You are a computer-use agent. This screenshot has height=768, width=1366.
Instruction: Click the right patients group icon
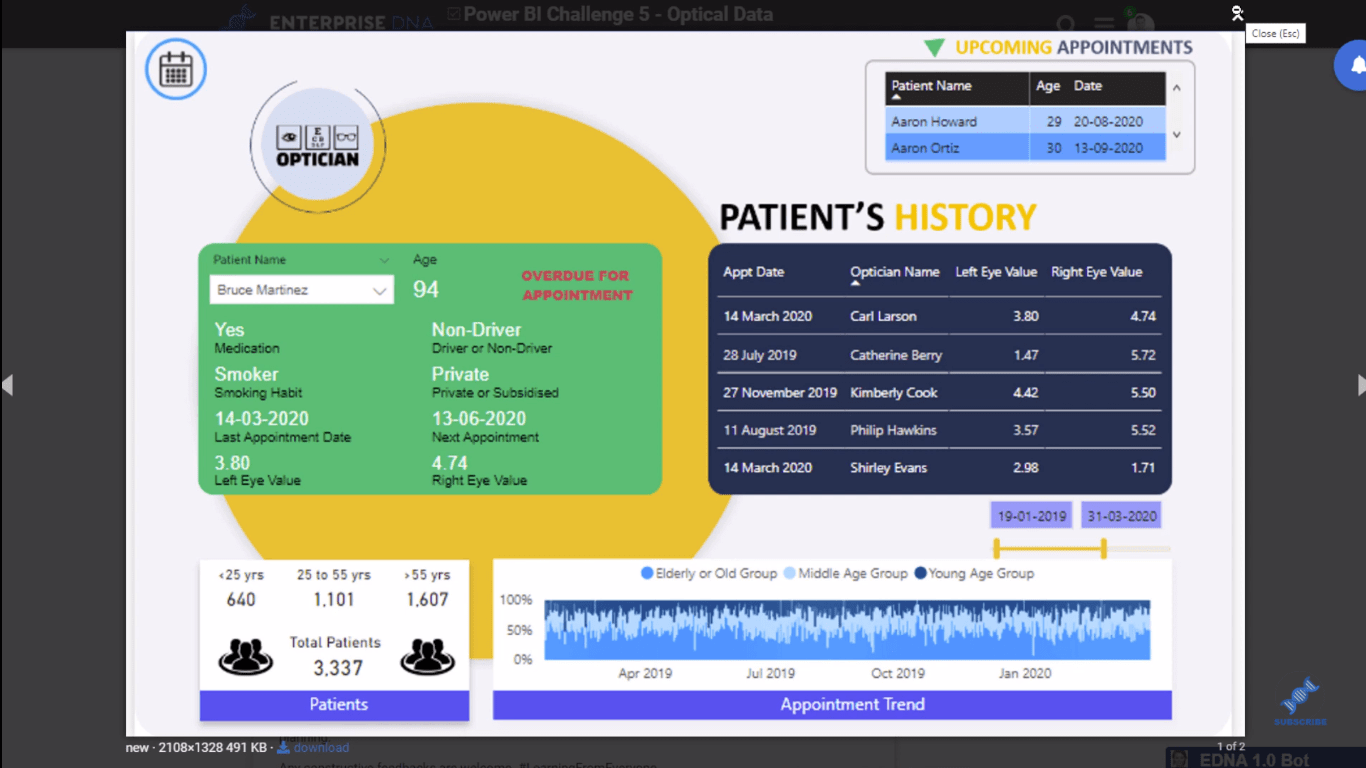428,656
